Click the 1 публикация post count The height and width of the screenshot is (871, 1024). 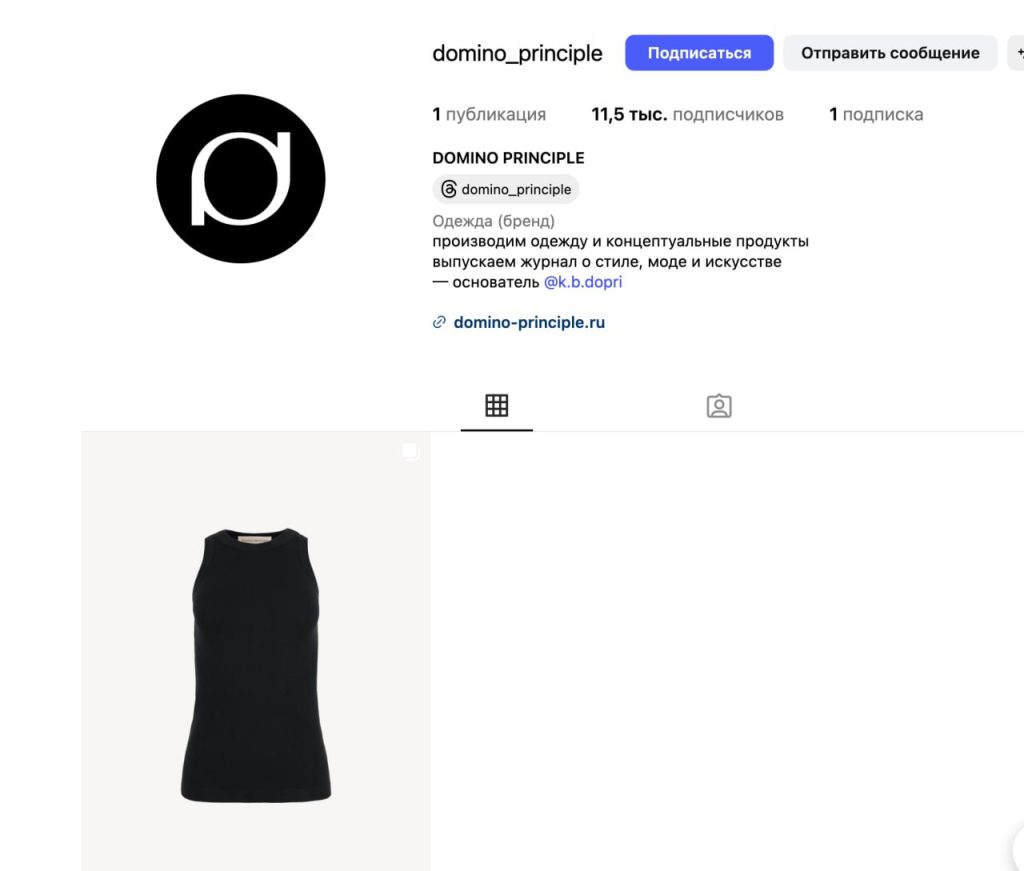[x=489, y=114]
